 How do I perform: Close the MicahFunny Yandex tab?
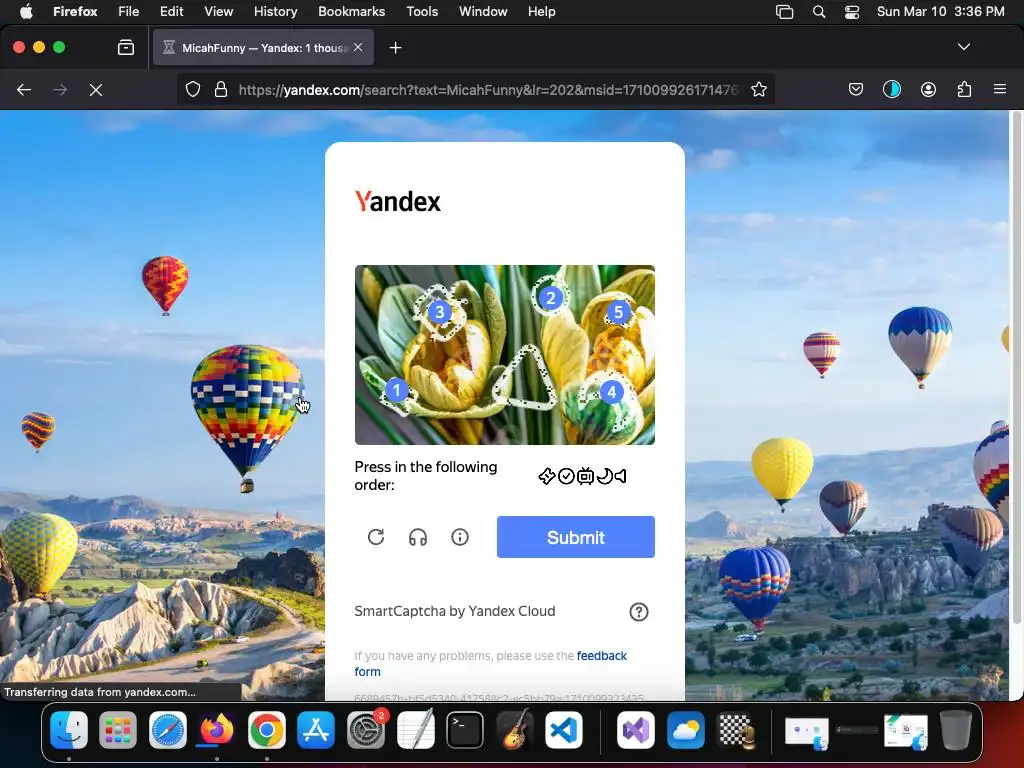(x=358, y=47)
